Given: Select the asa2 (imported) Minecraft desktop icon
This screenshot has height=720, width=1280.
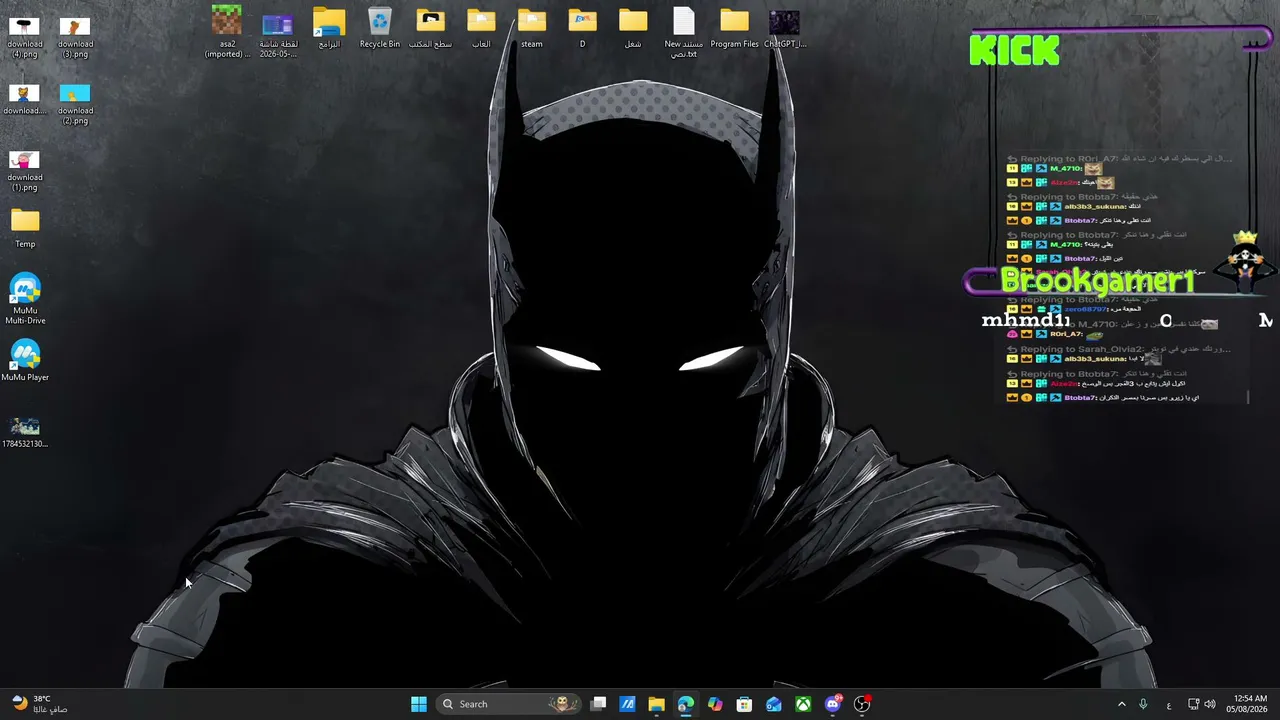Looking at the screenshot, I should point(227,32).
